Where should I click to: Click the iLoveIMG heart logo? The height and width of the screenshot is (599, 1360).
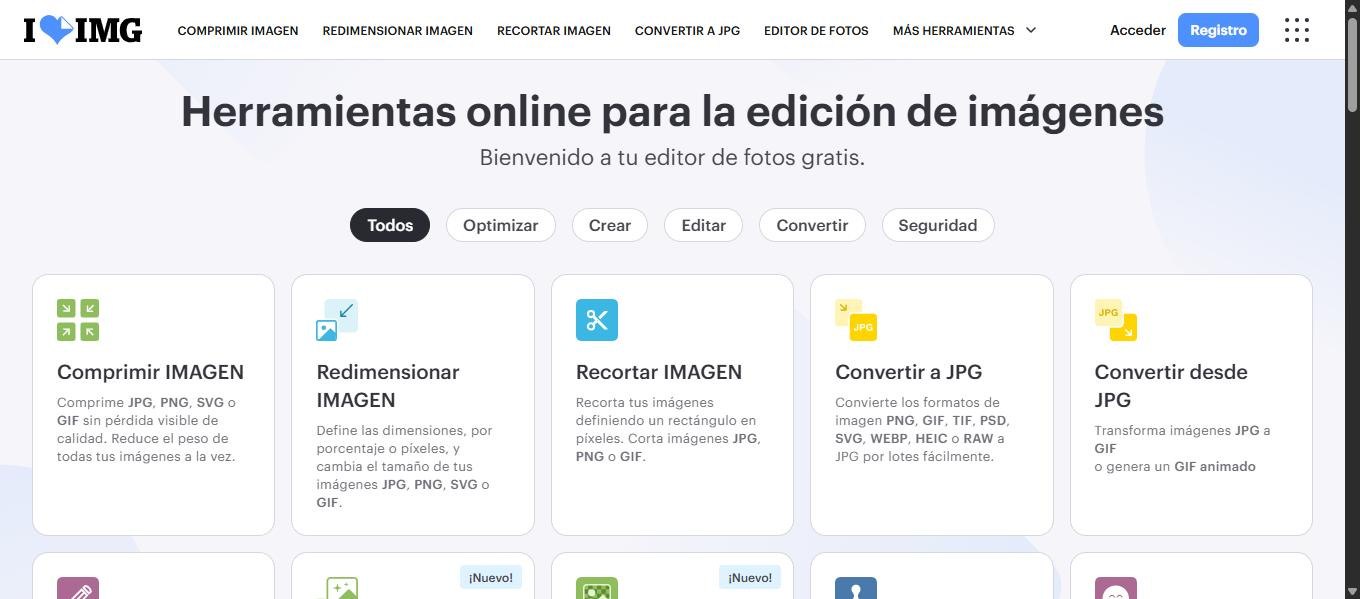pos(82,30)
